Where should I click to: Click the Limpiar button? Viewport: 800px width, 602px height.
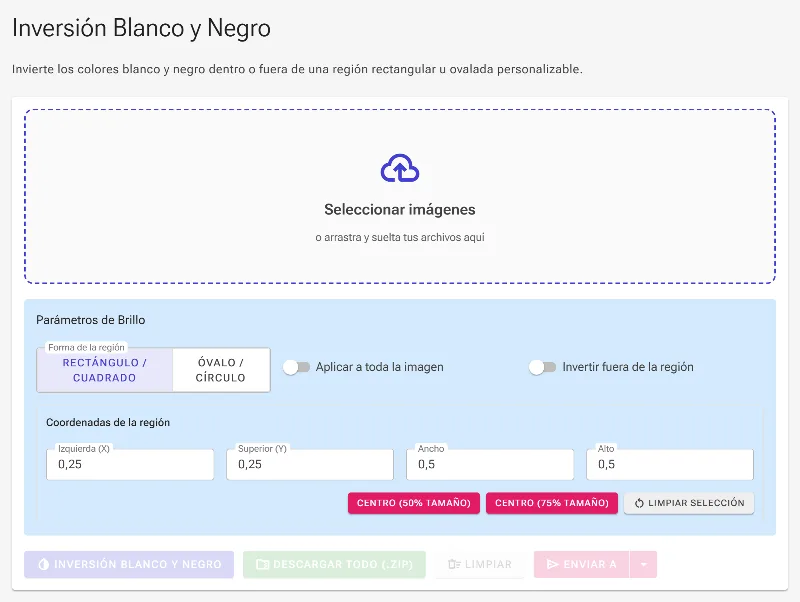pyautogui.click(x=480, y=564)
